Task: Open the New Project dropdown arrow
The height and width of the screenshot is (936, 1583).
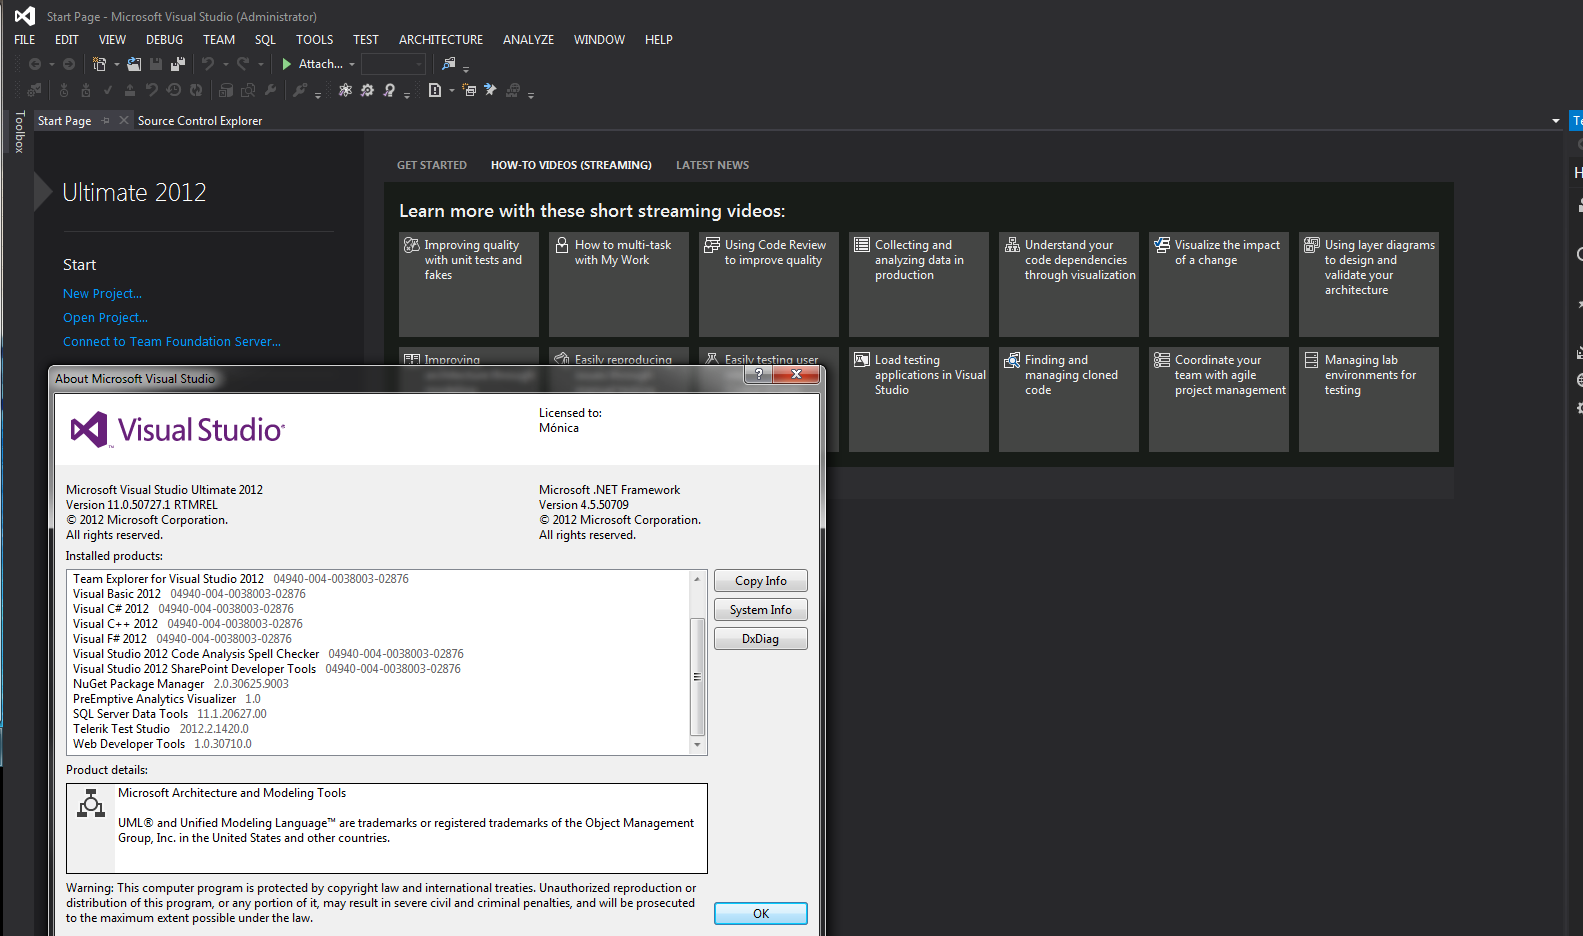Action: point(116,64)
